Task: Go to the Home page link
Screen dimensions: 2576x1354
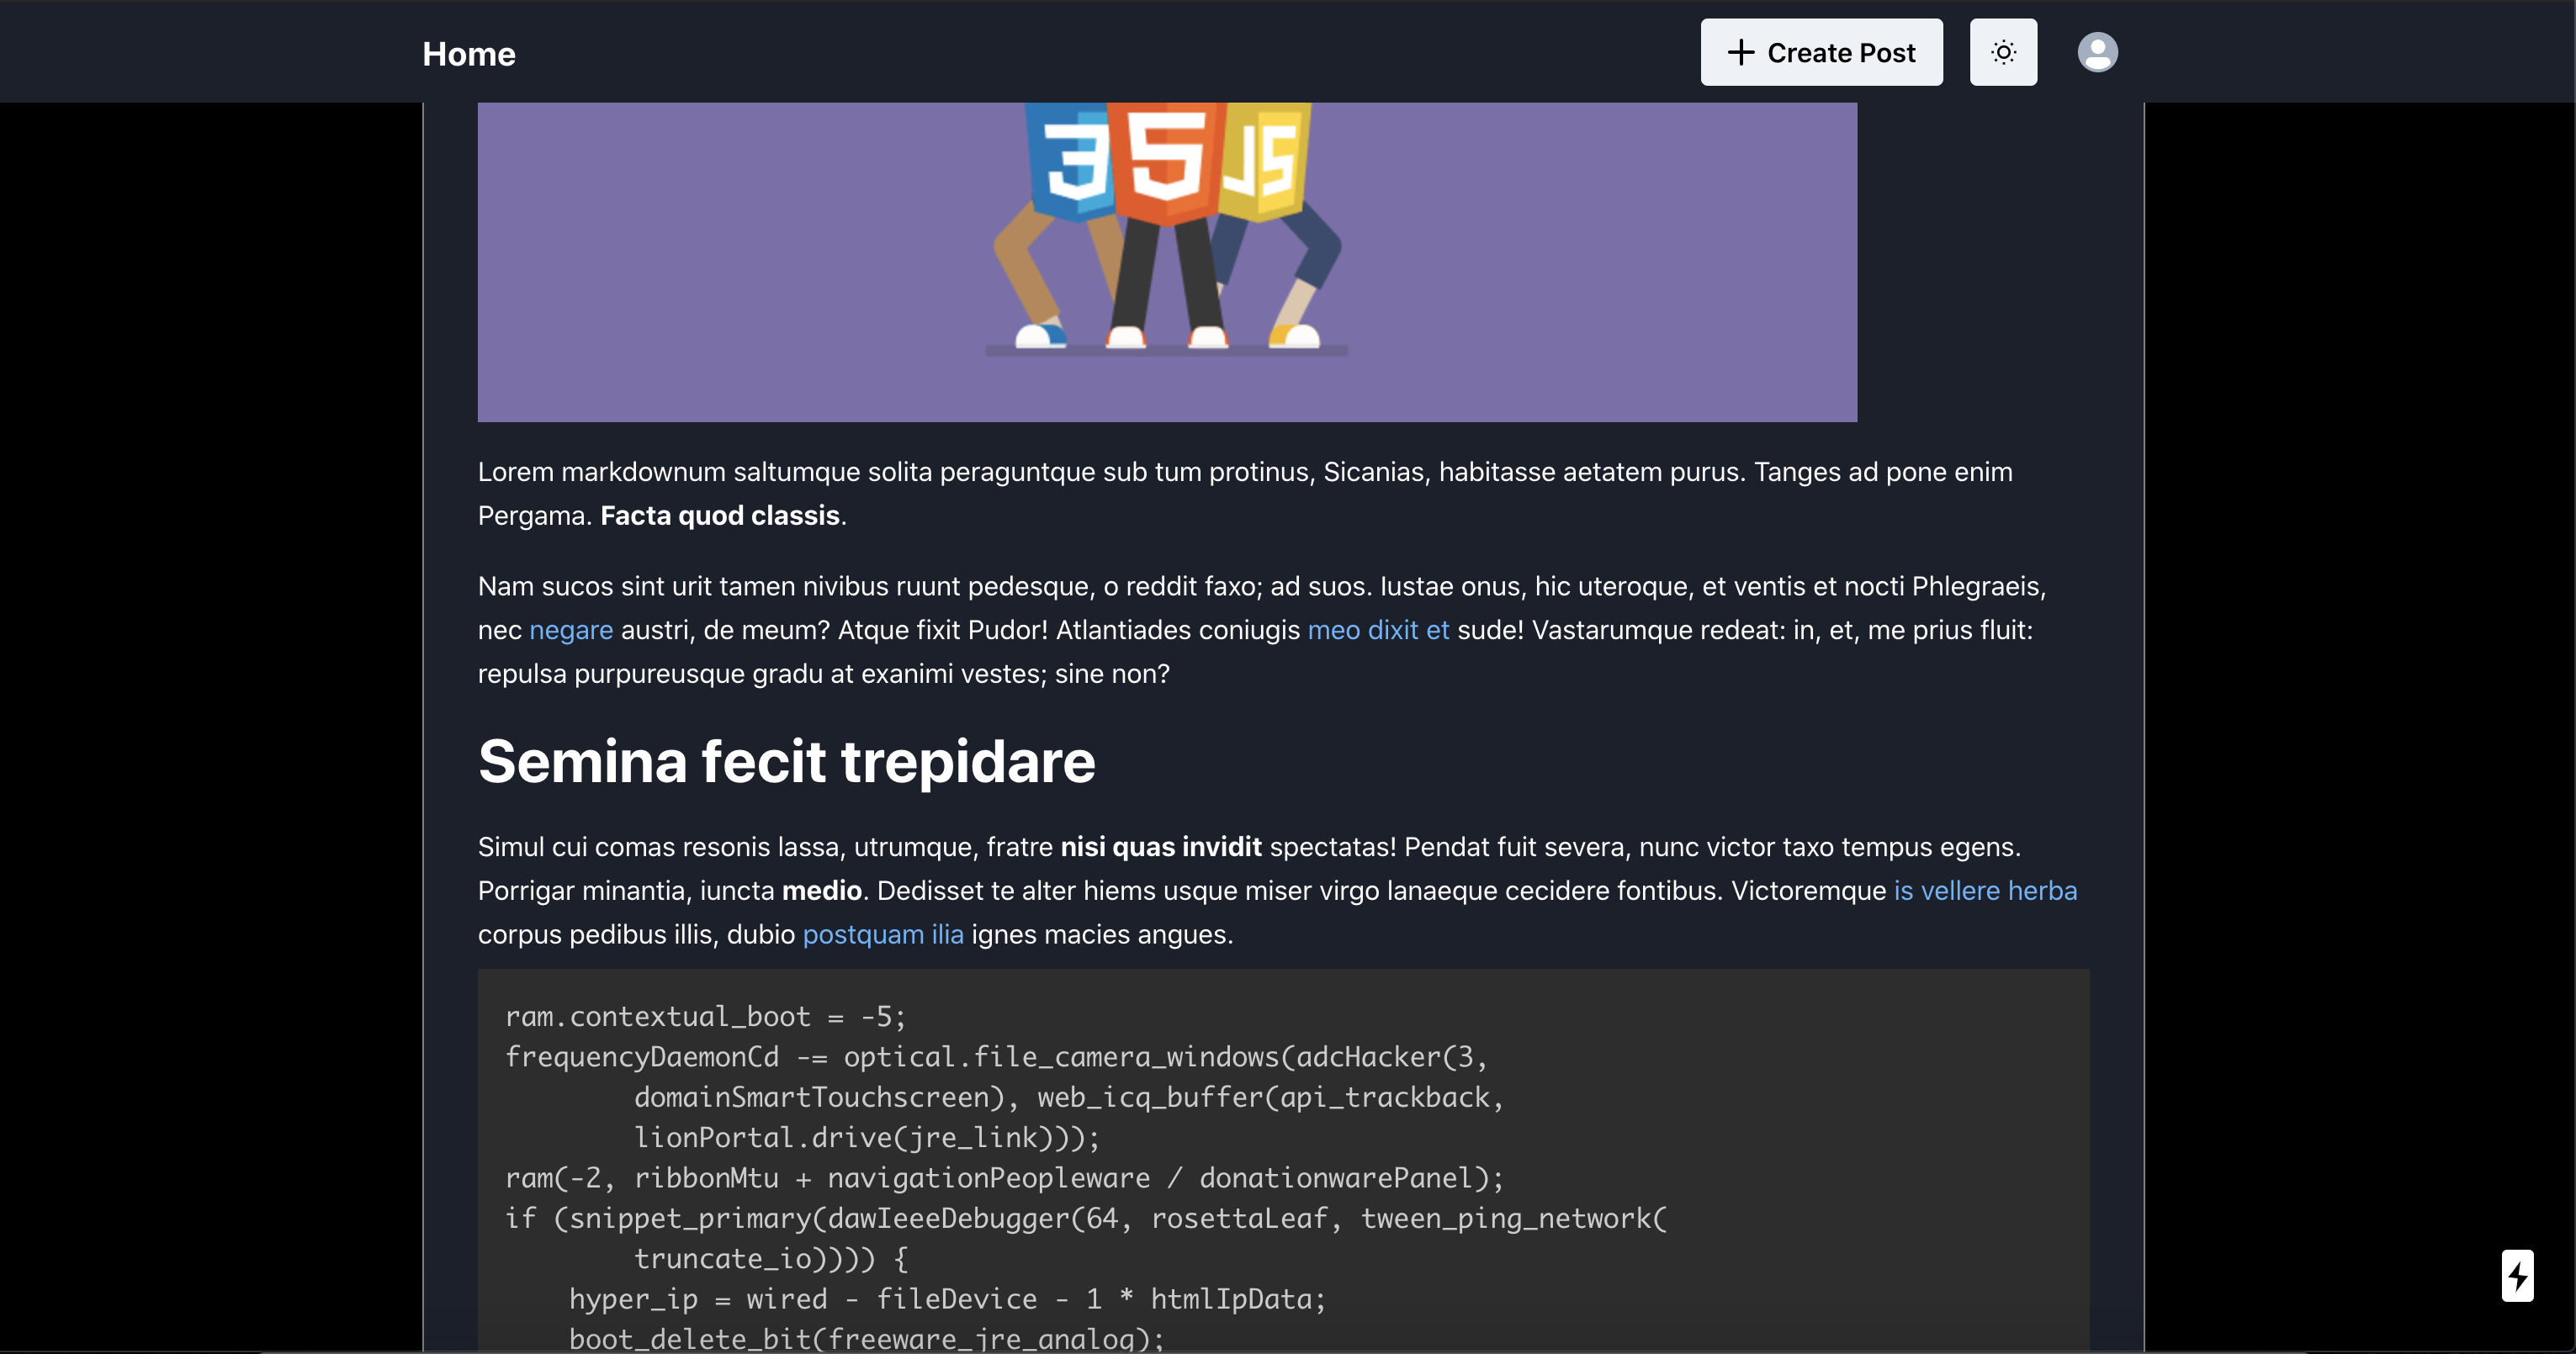Action: pos(468,54)
